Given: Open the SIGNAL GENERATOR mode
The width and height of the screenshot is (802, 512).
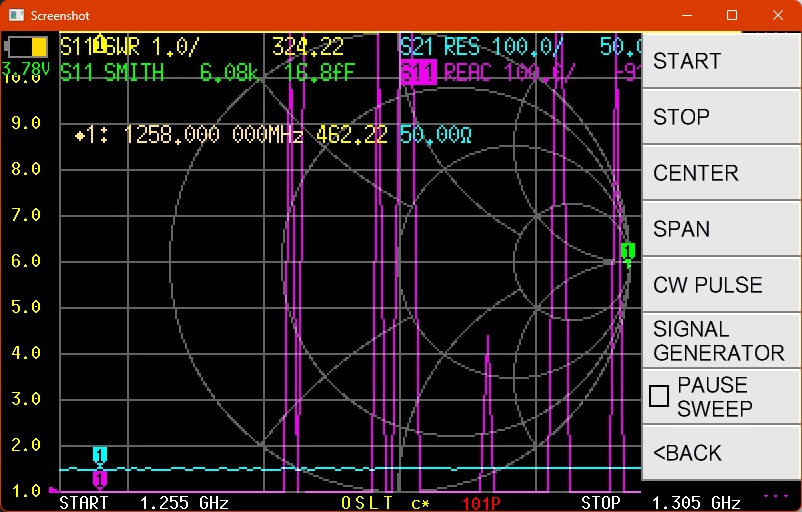Looking at the screenshot, I should (720, 341).
